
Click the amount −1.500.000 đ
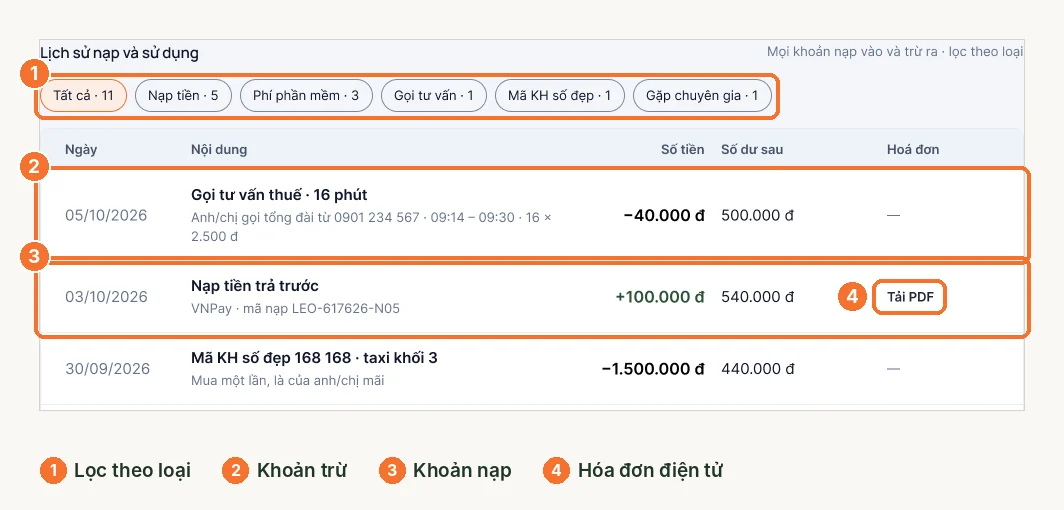point(653,369)
